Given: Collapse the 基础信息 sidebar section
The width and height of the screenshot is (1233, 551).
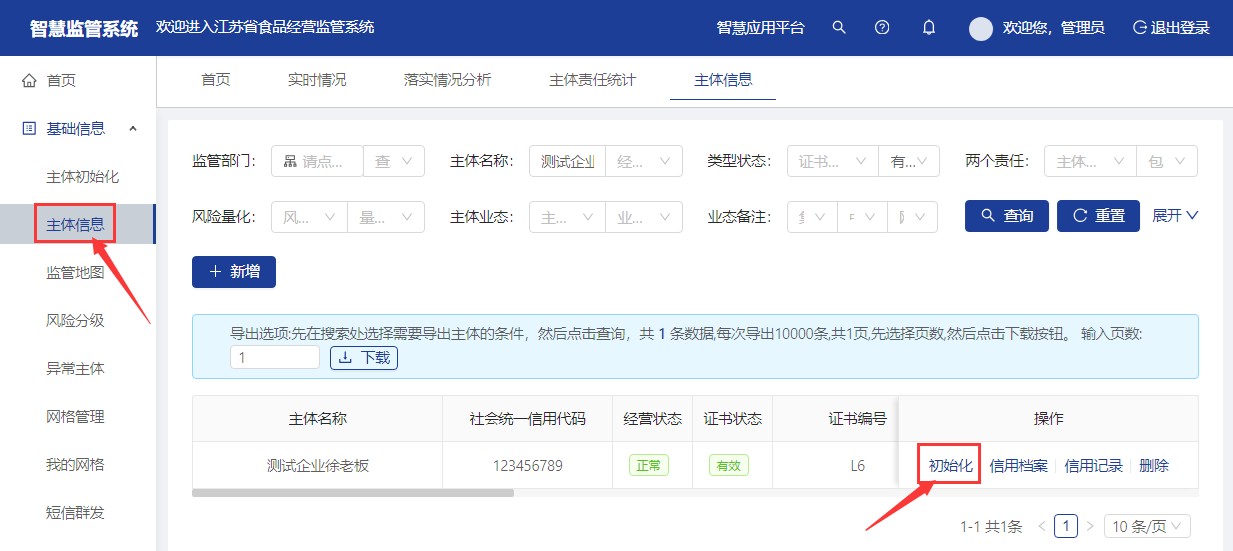Looking at the screenshot, I should (133, 128).
